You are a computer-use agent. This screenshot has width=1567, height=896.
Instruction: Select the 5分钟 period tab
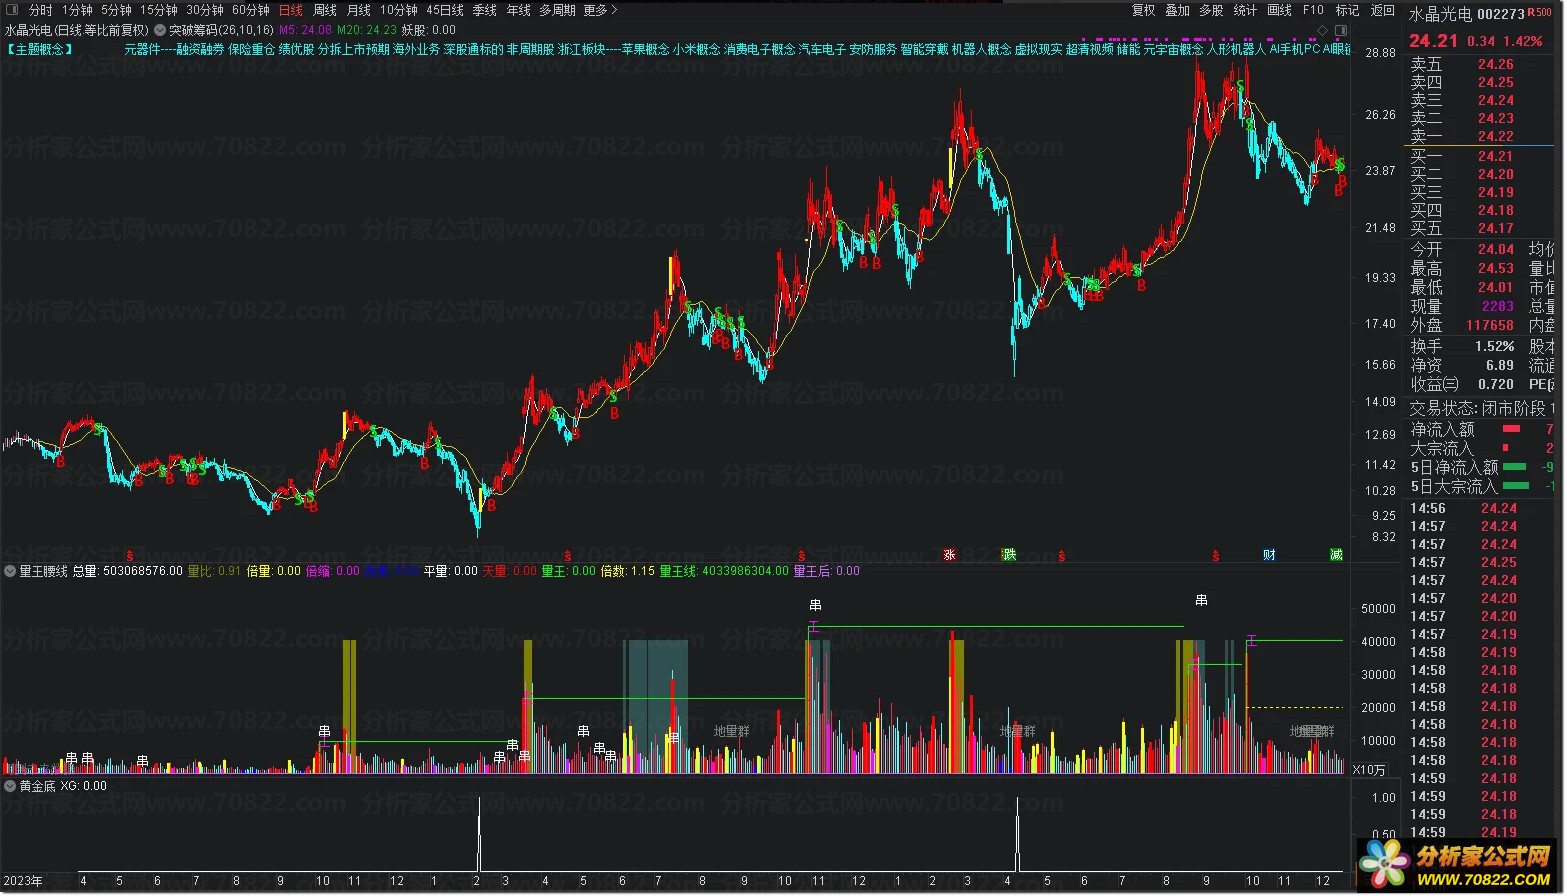pyautogui.click(x=116, y=10)
